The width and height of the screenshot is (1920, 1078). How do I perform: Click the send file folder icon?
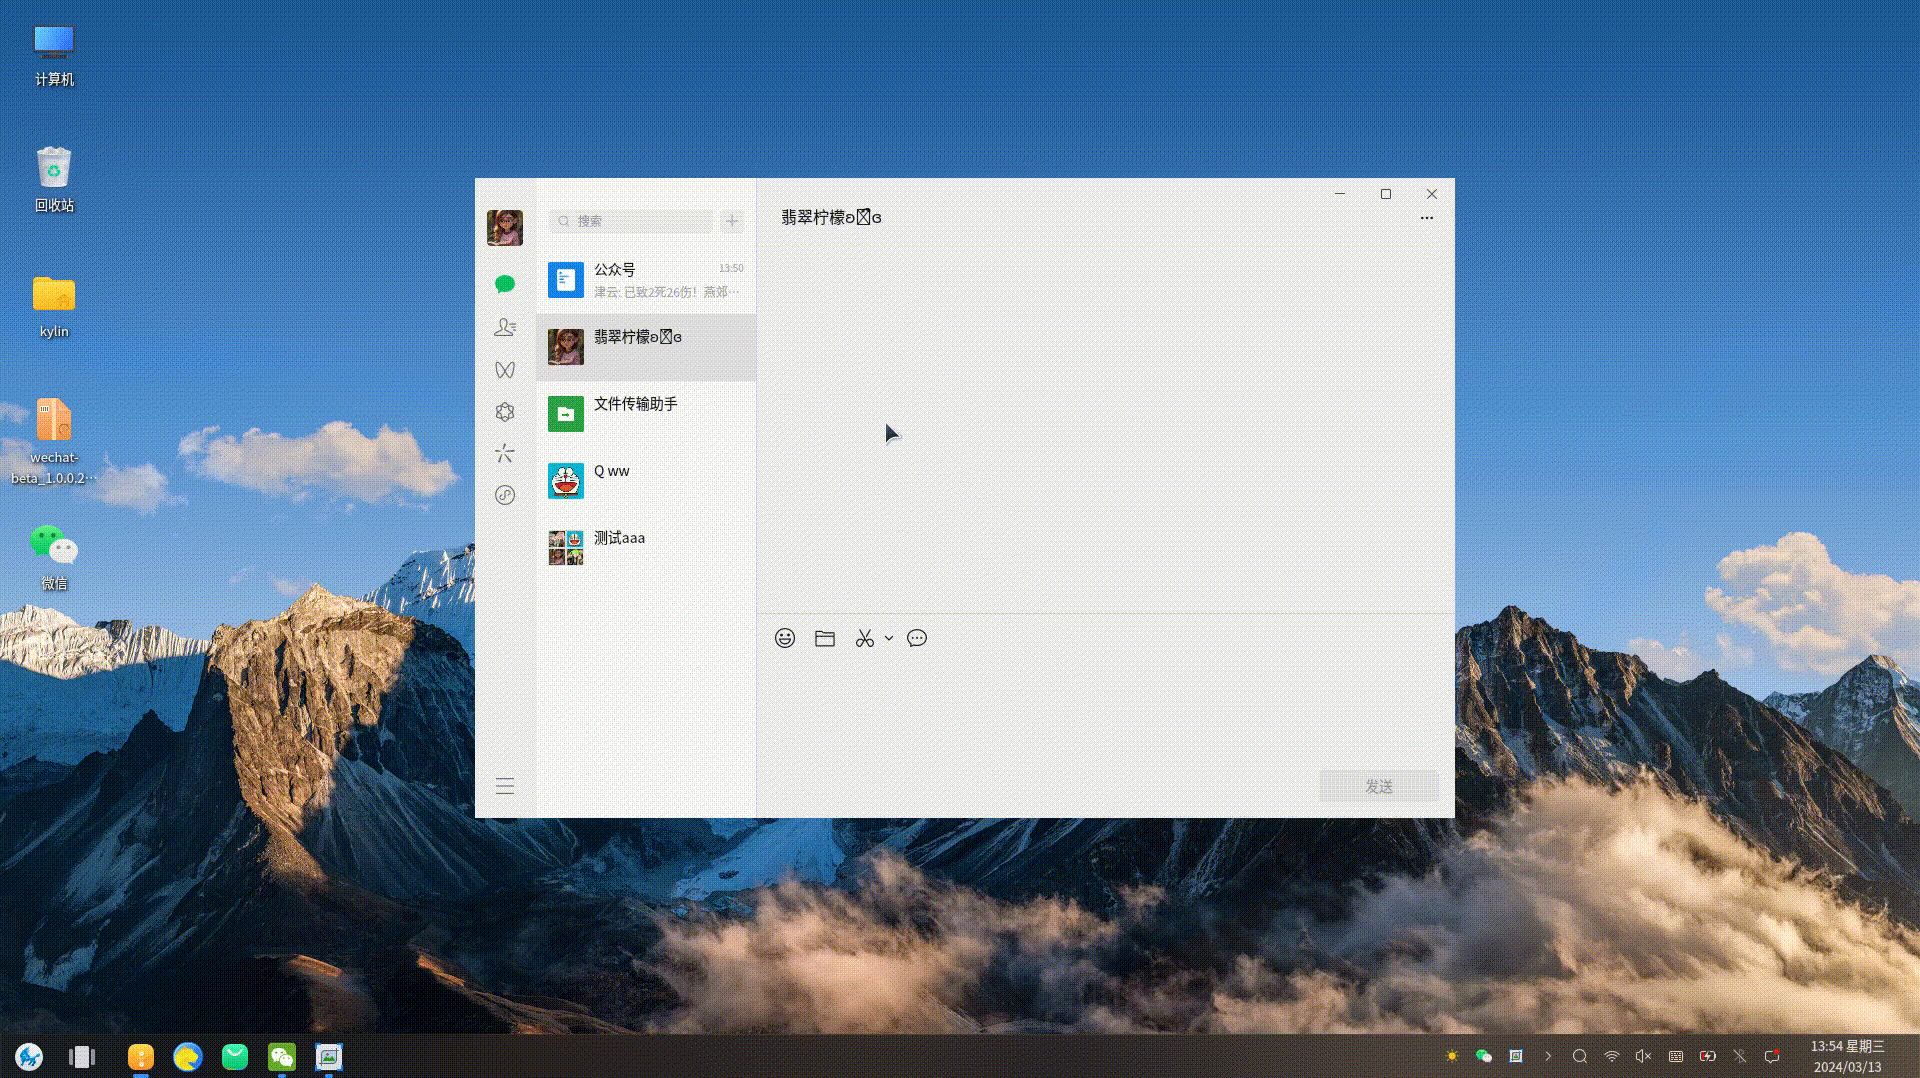(x=825, y=639)
